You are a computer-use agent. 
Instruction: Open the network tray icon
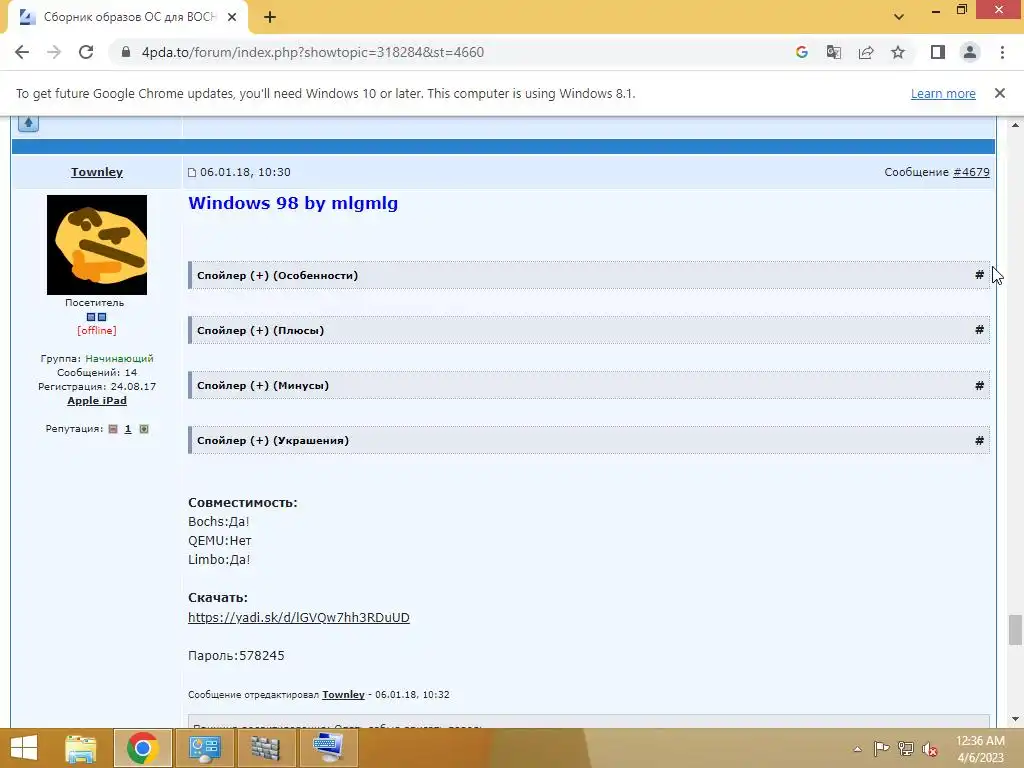pyautogui.click(x=906, y=749)
